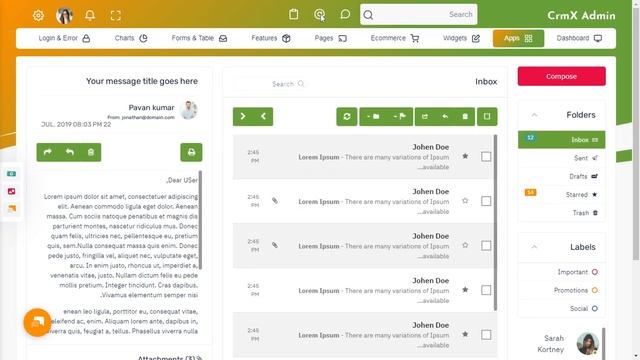Image resolution: width=640 pixels, height=360 pixels.
Task: Click the teal side panel icon
Action: tap(11, 174)
